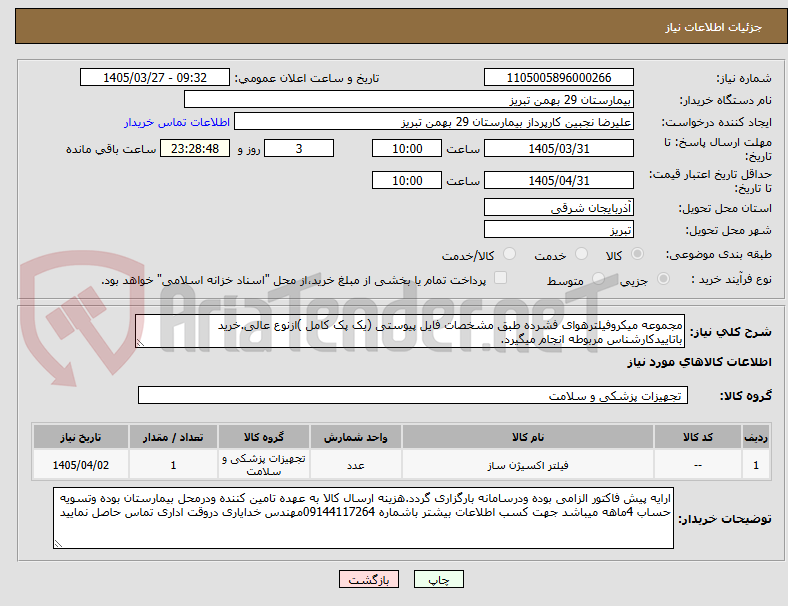788x606 pixels.
Task: Click the general need description textarea
Action: (410, 331)
